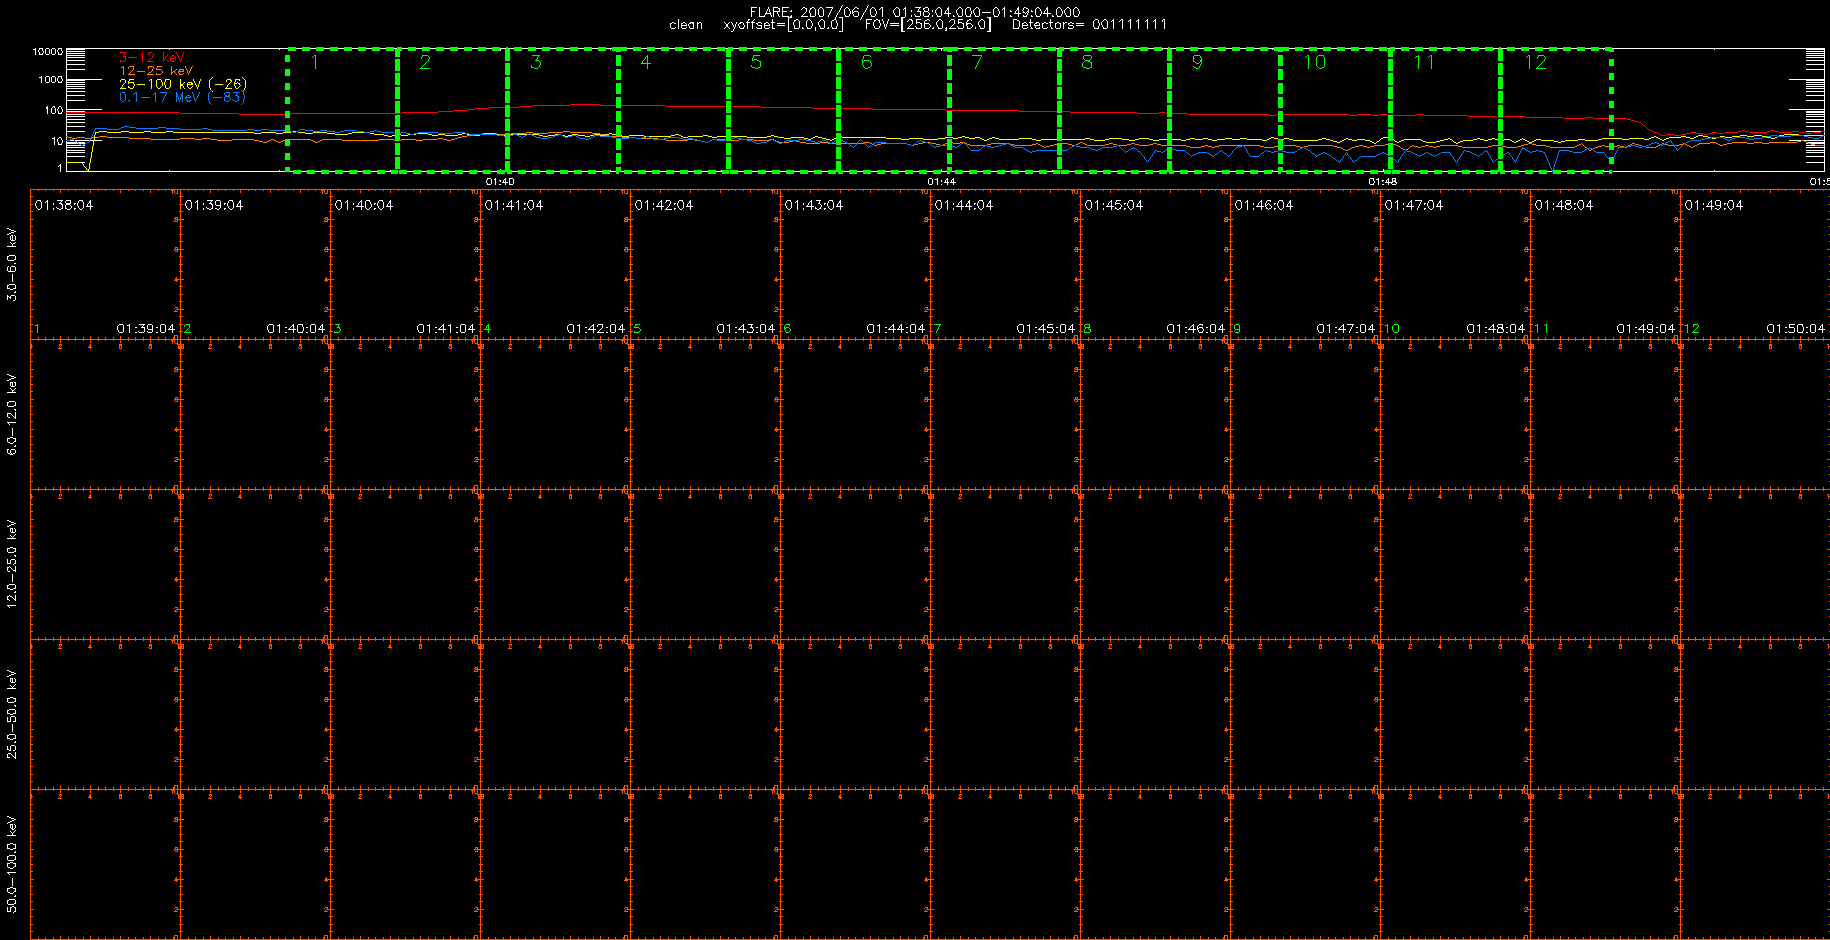Viewport: 1830px width, 940px height.
Task: Click small green index 4 in image grid
Action: tap(487, 328)
